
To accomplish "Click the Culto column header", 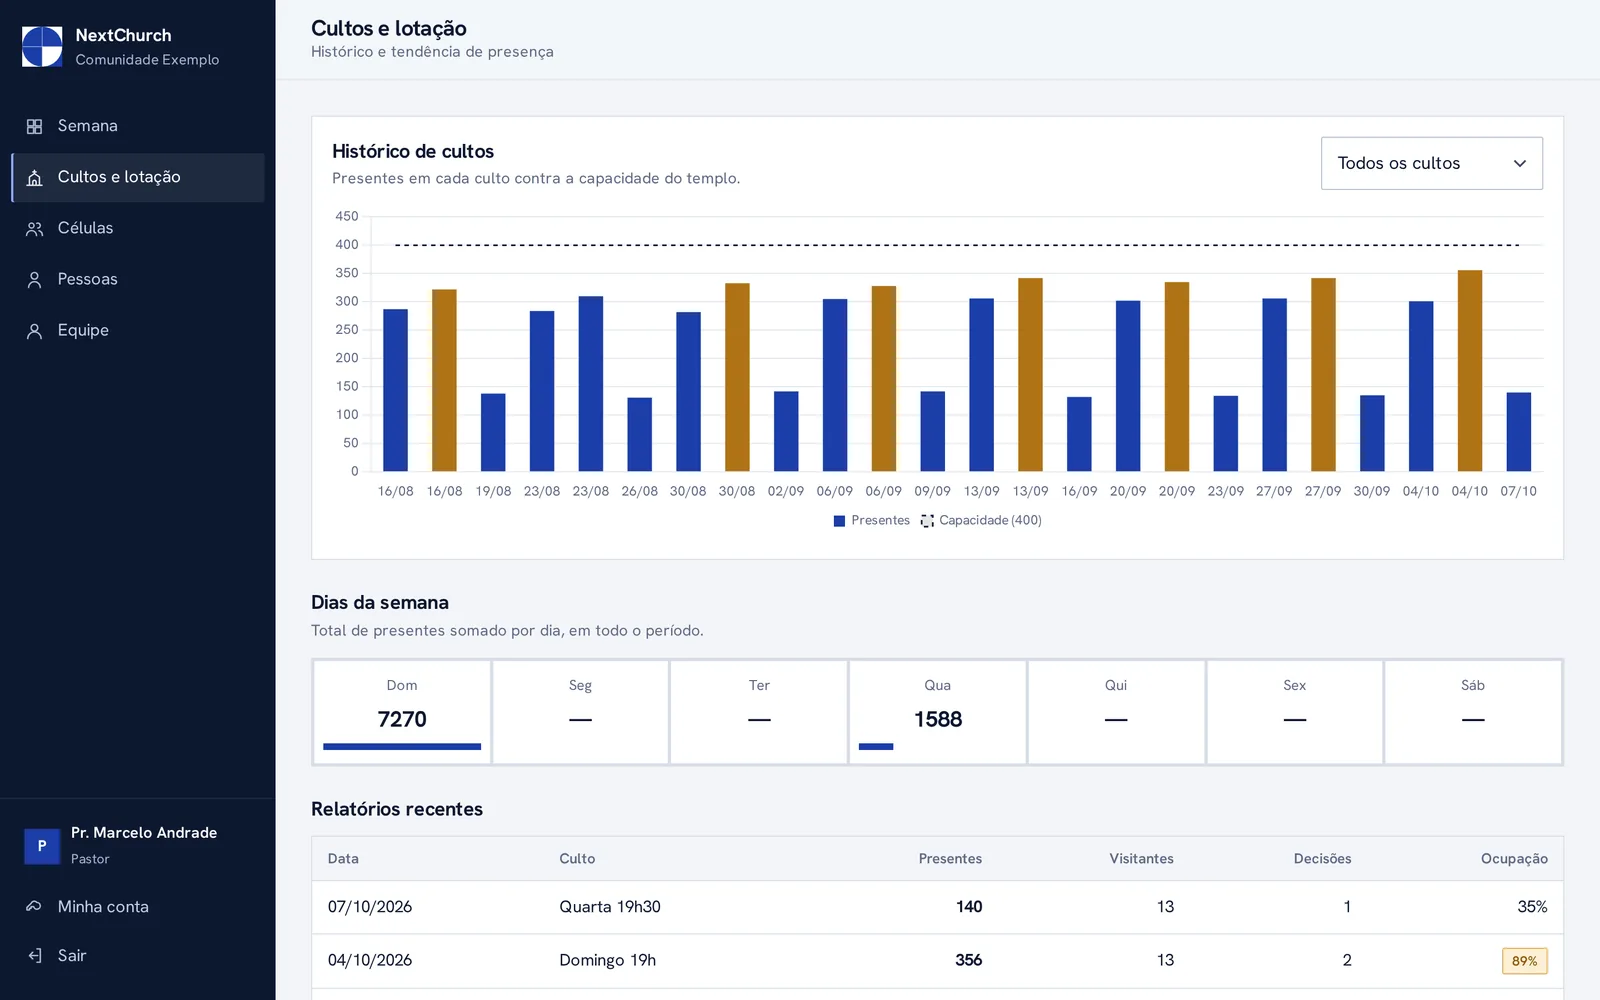I will coord(577,859).
